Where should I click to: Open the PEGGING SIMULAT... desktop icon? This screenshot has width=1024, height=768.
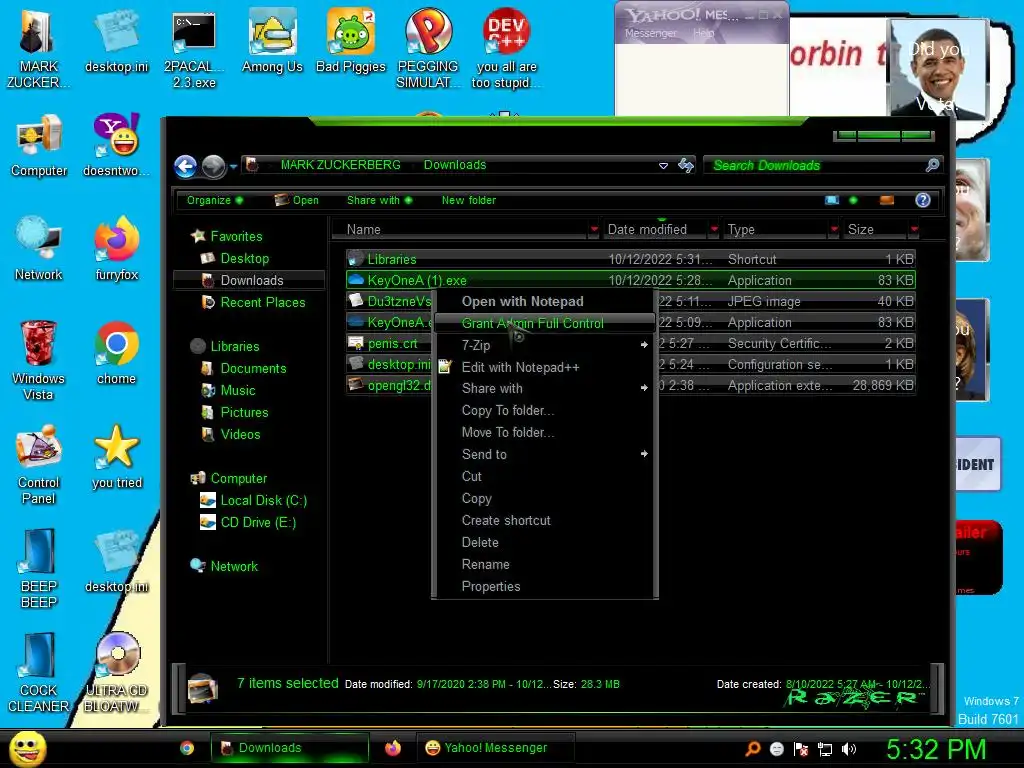pos(428,47)
